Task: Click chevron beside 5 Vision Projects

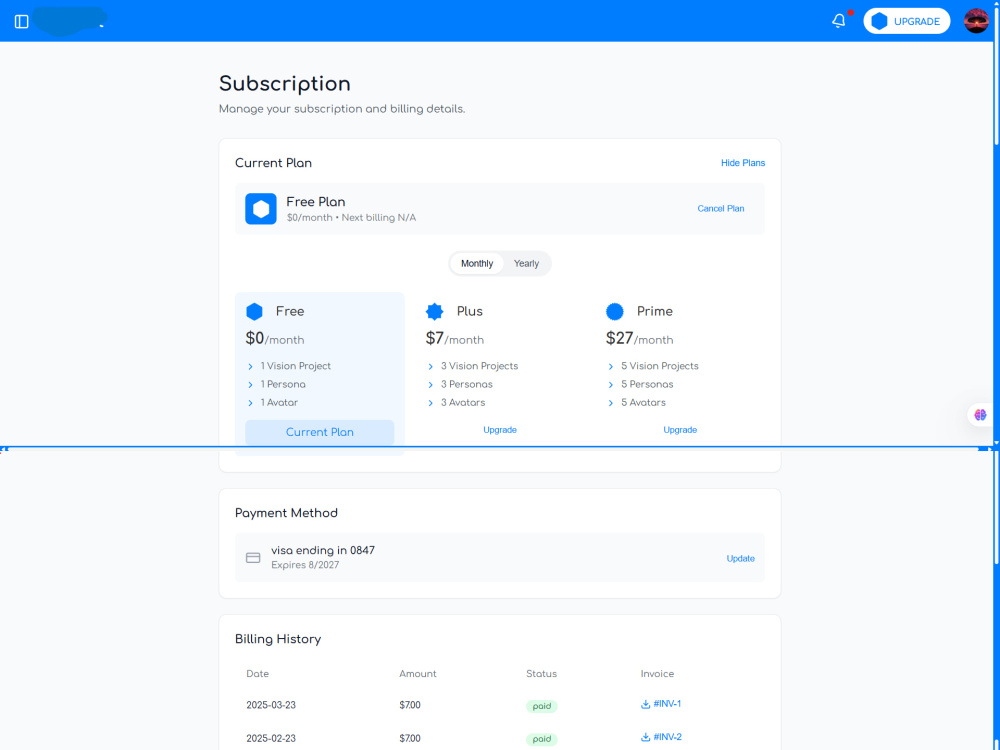Action: (611, 367)
